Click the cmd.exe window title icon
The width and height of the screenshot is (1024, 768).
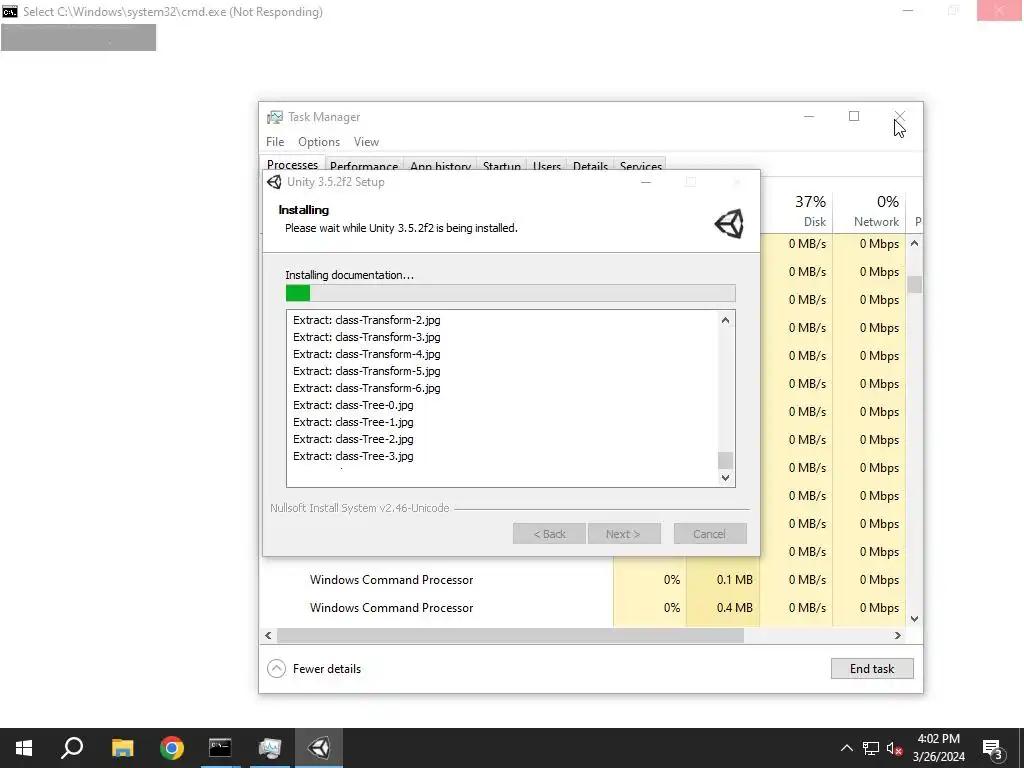point(10,12)
